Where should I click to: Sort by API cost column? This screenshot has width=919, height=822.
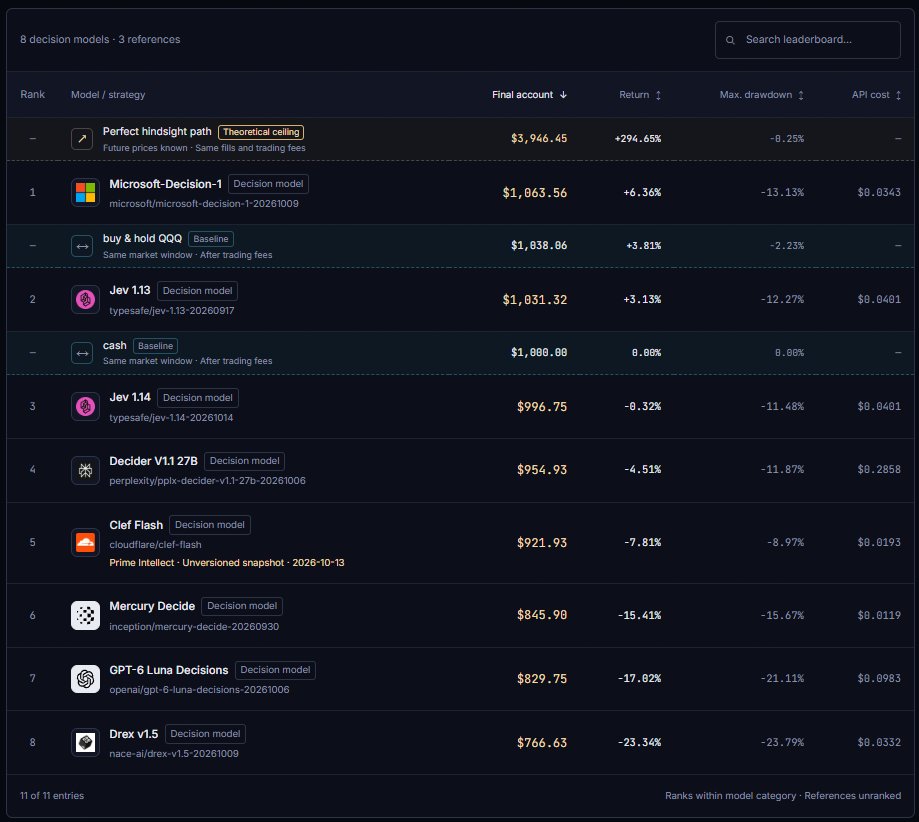pos(876,95)
